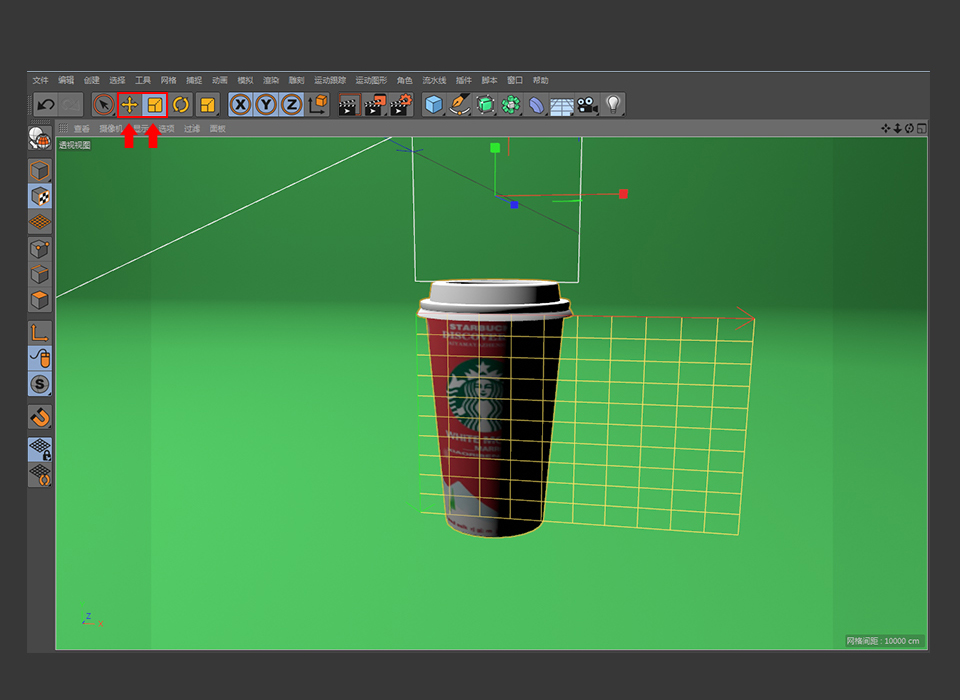Open the 选择 menu
960x700 pixels.
118,80
